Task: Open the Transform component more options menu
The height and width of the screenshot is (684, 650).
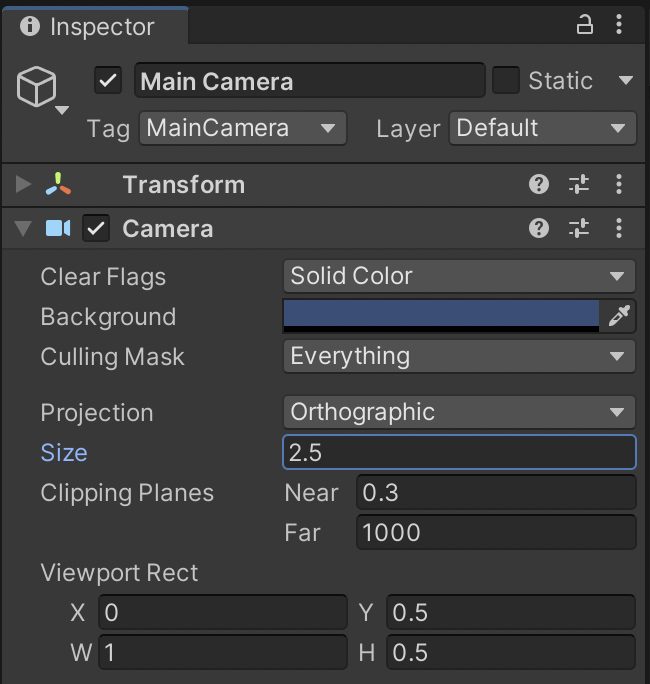Action: 619,184
